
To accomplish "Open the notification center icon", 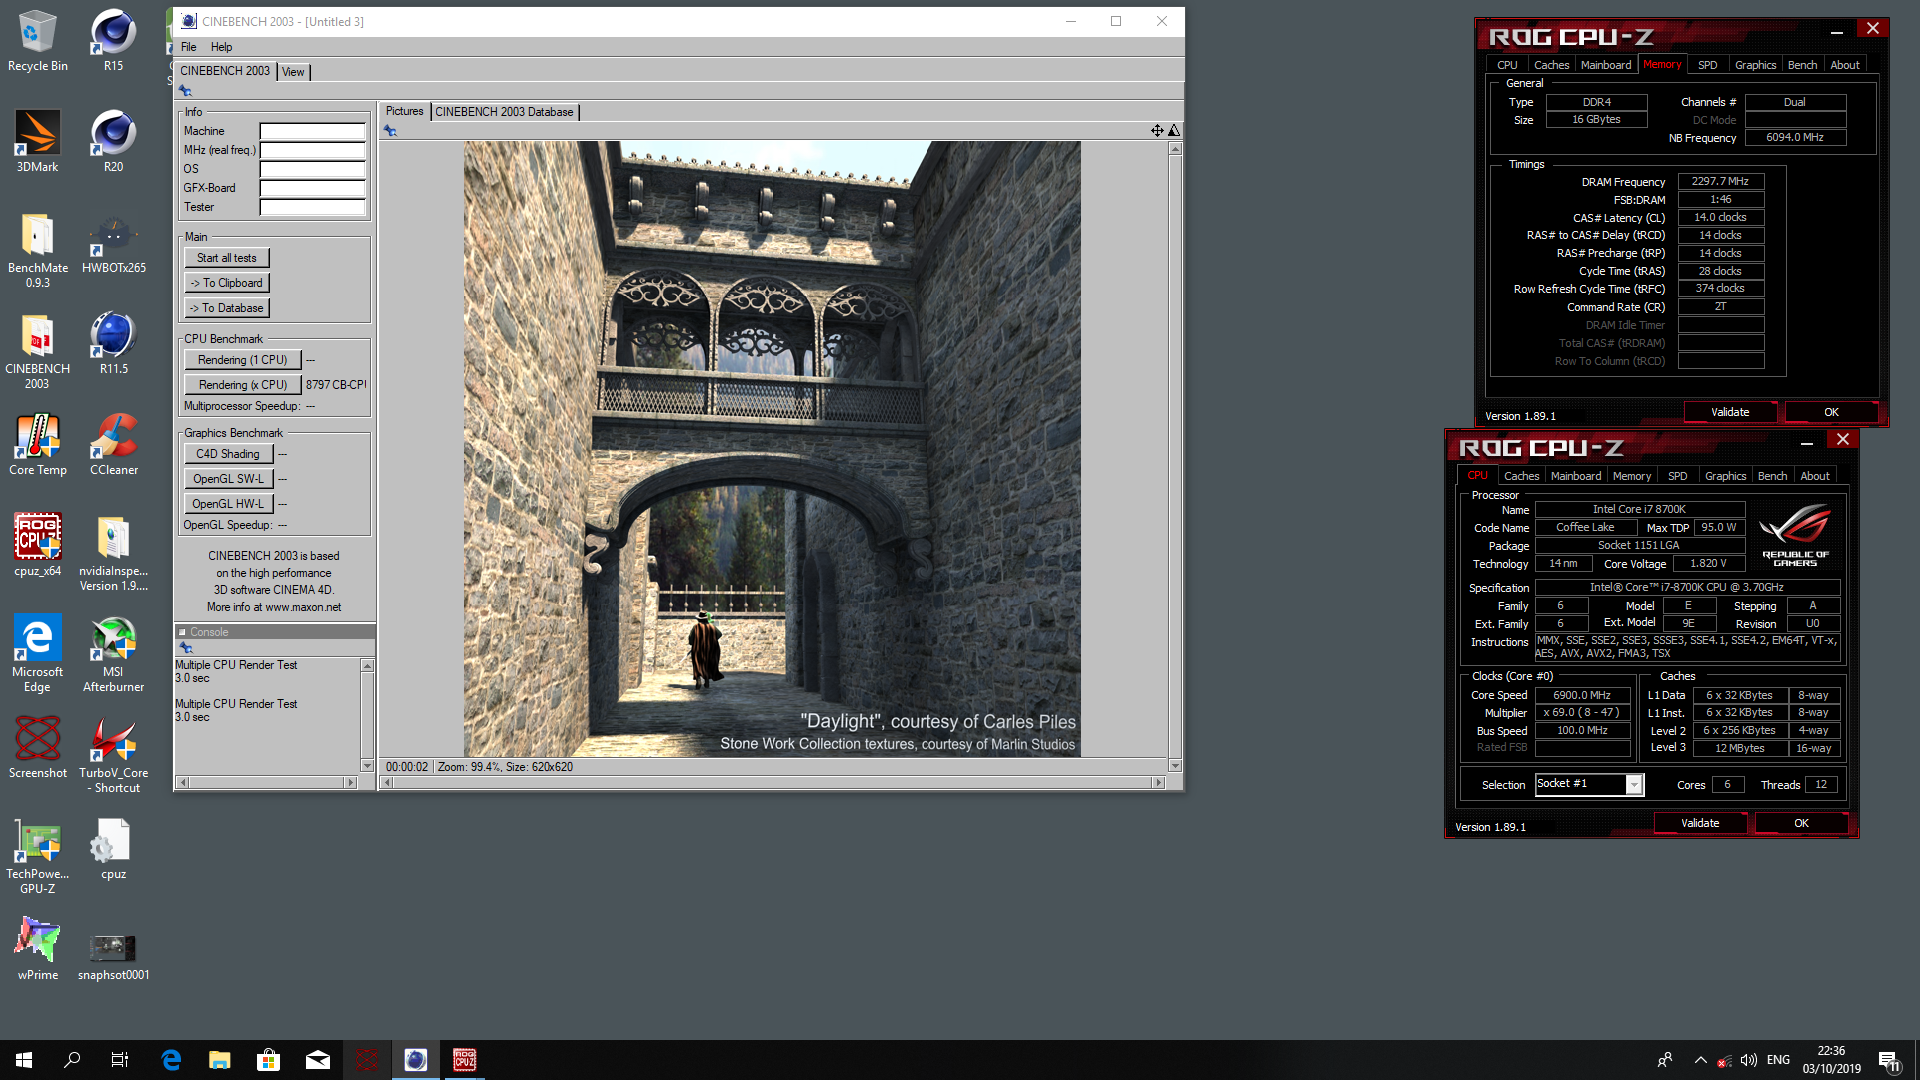I will click(x=1889, y=1061).
